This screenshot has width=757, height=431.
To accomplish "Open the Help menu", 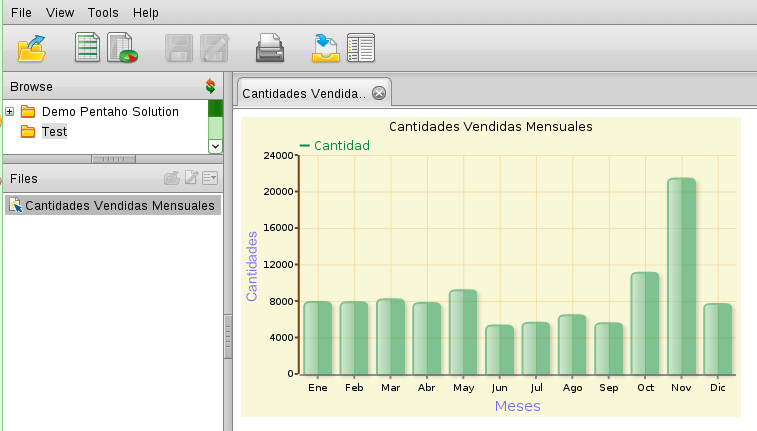I will (146, 13).
